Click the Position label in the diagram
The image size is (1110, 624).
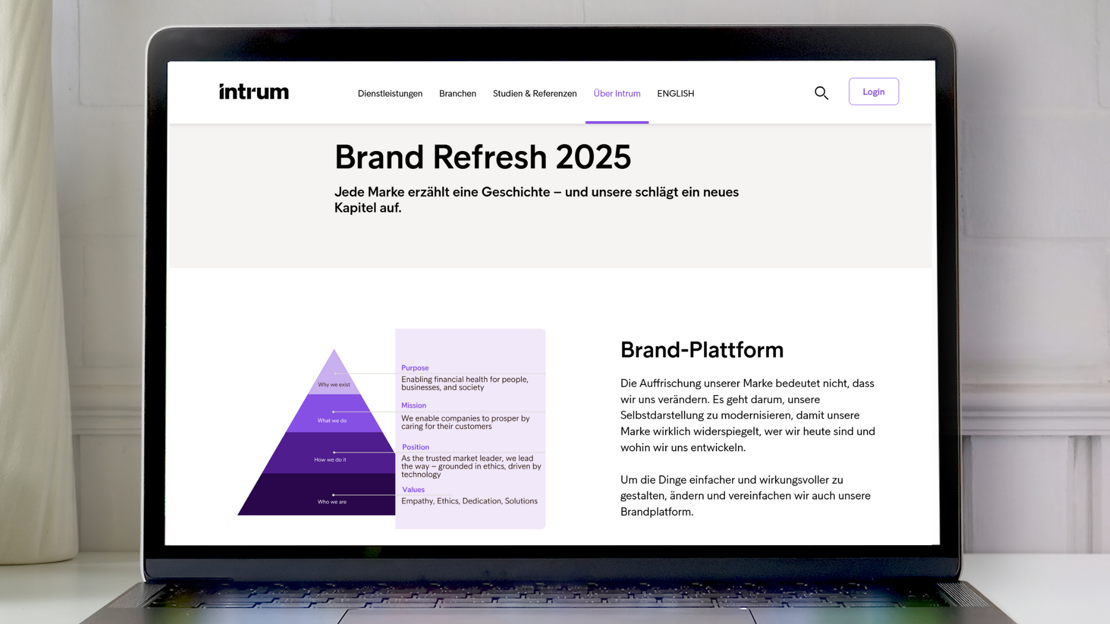416,447
